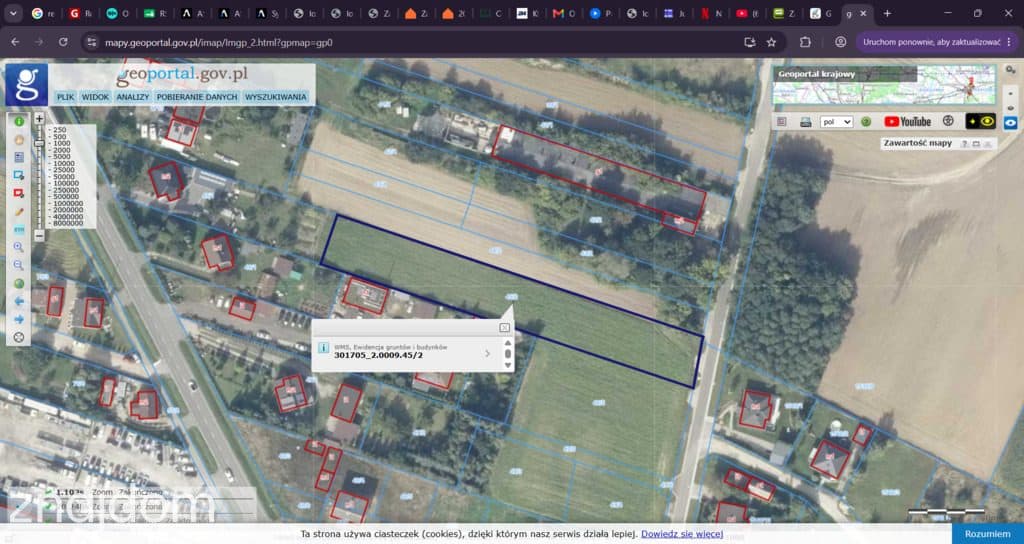Screen dimensions: 1024x544
Task: Open the coordinates tool above zoom-in magnifier
Action: pos(19,230)
